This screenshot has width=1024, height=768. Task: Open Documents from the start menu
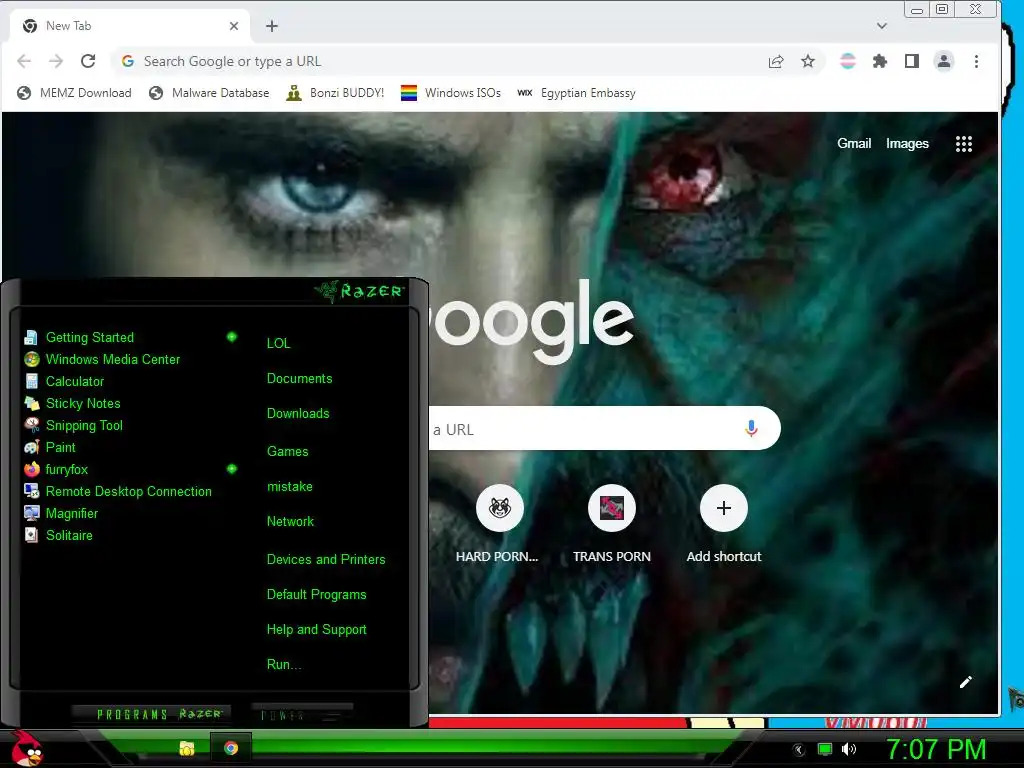299,378
